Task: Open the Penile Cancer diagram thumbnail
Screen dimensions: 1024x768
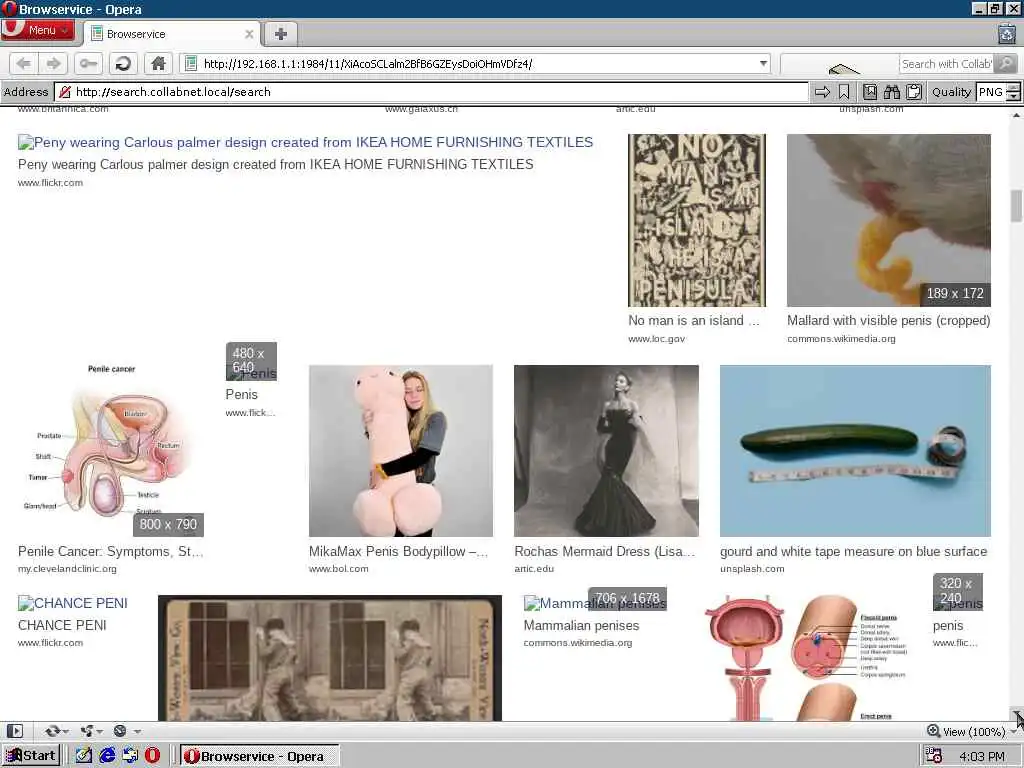Action: tap(111, 451)
